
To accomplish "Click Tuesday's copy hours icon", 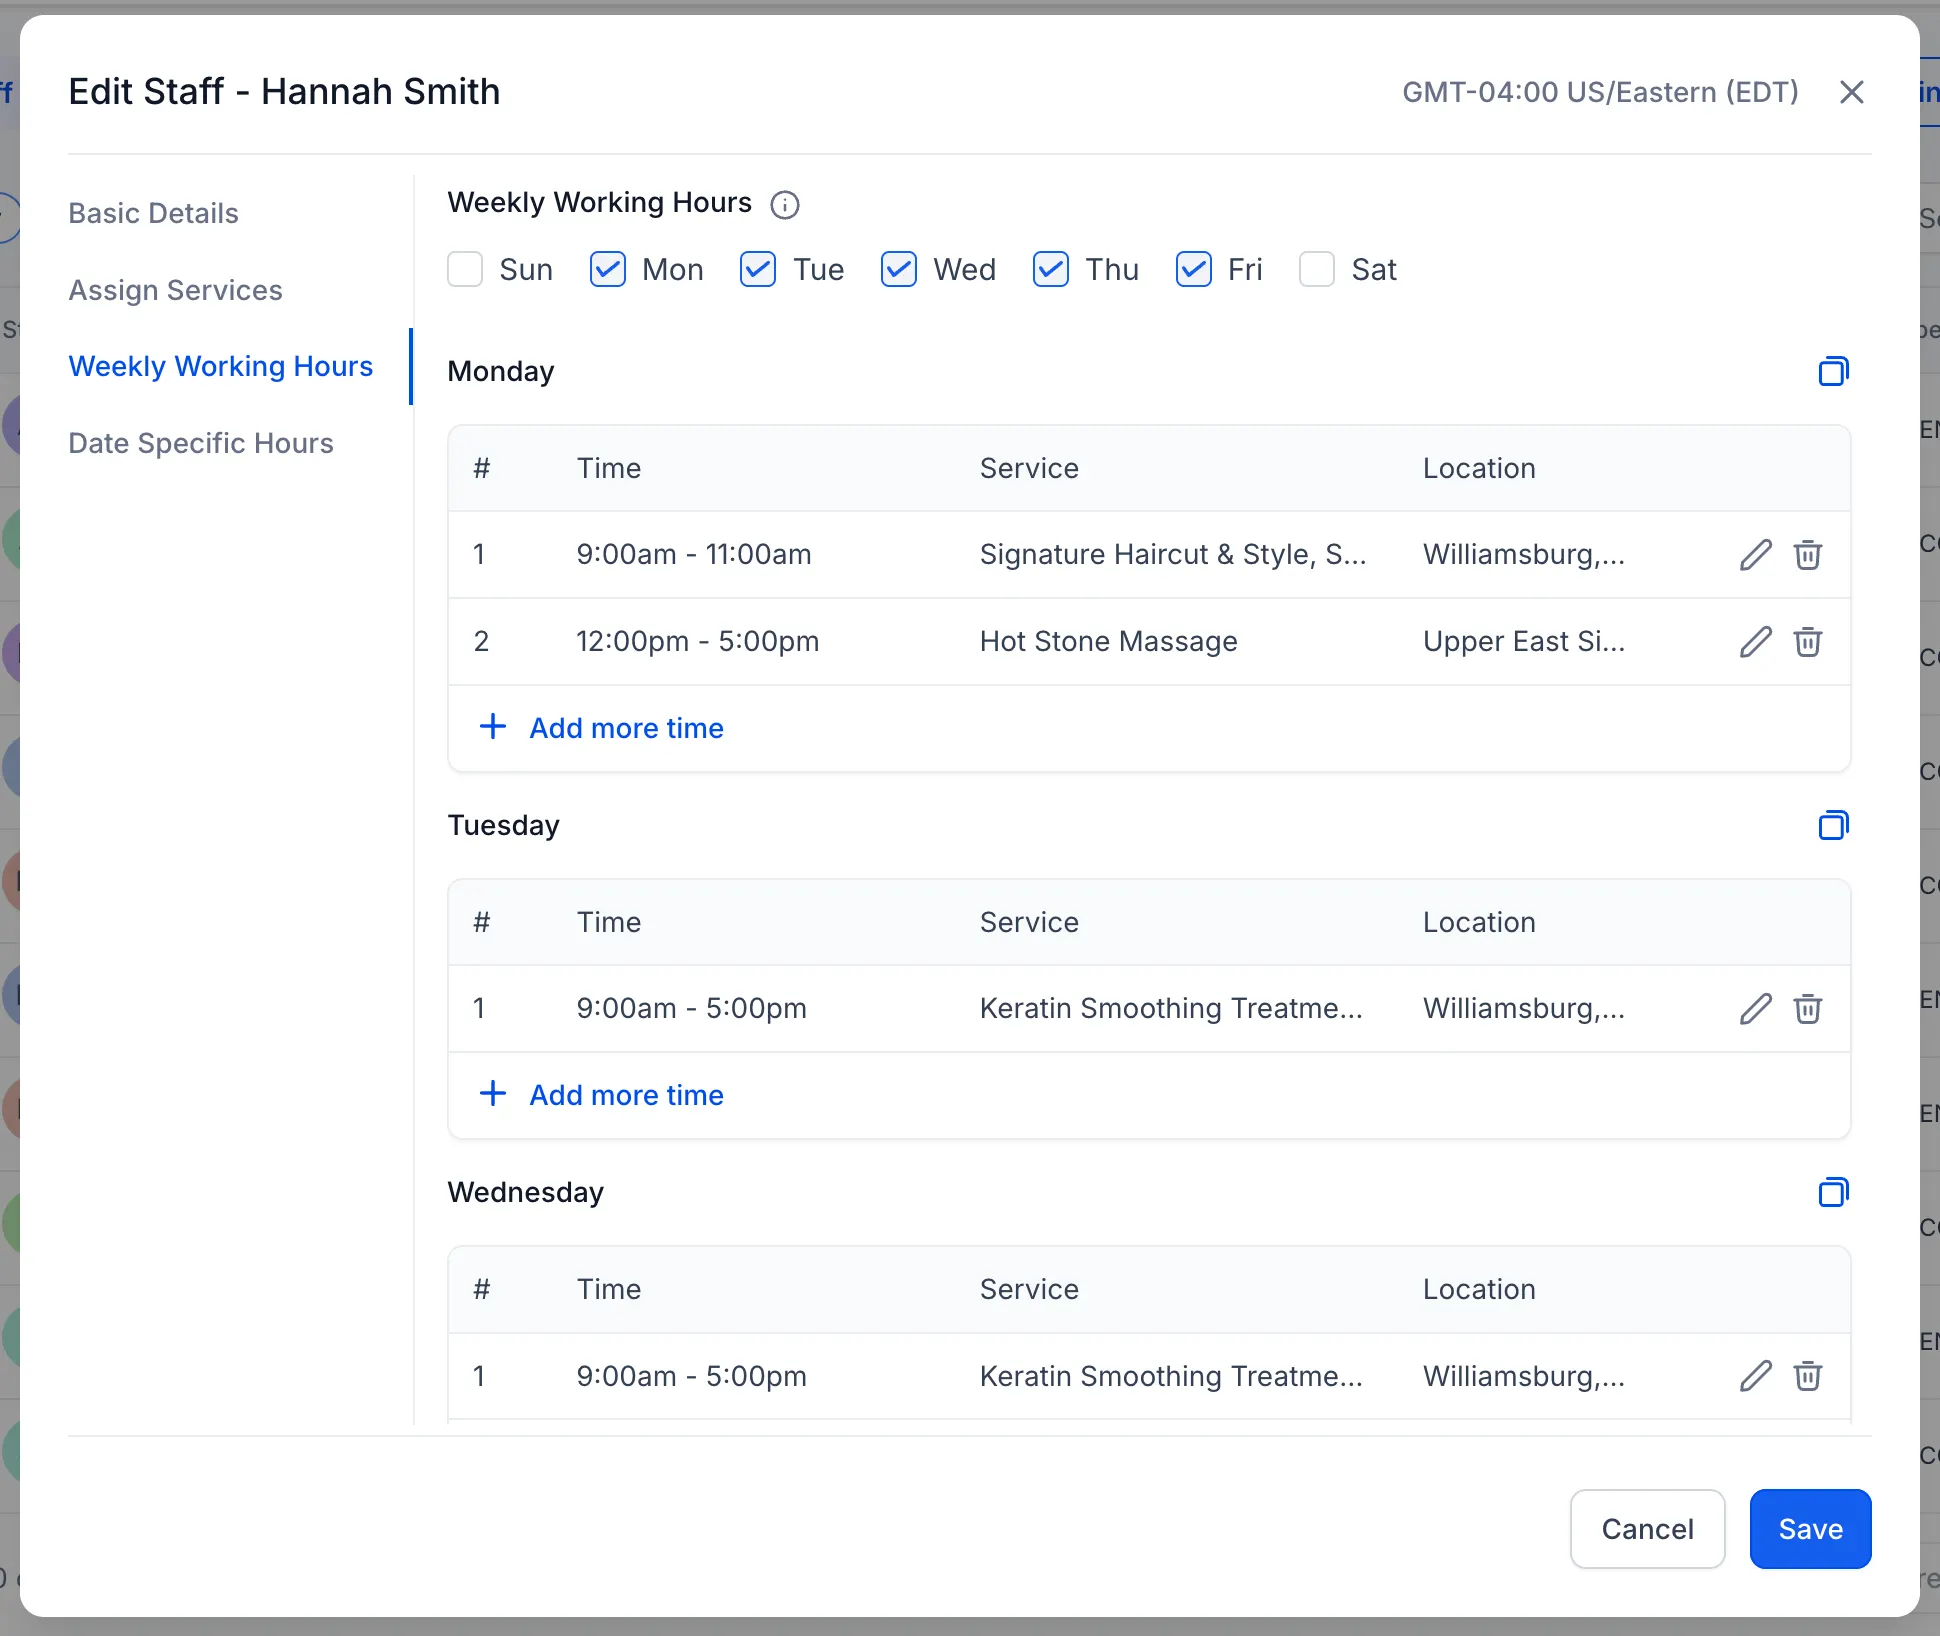I will point(1833,826).
